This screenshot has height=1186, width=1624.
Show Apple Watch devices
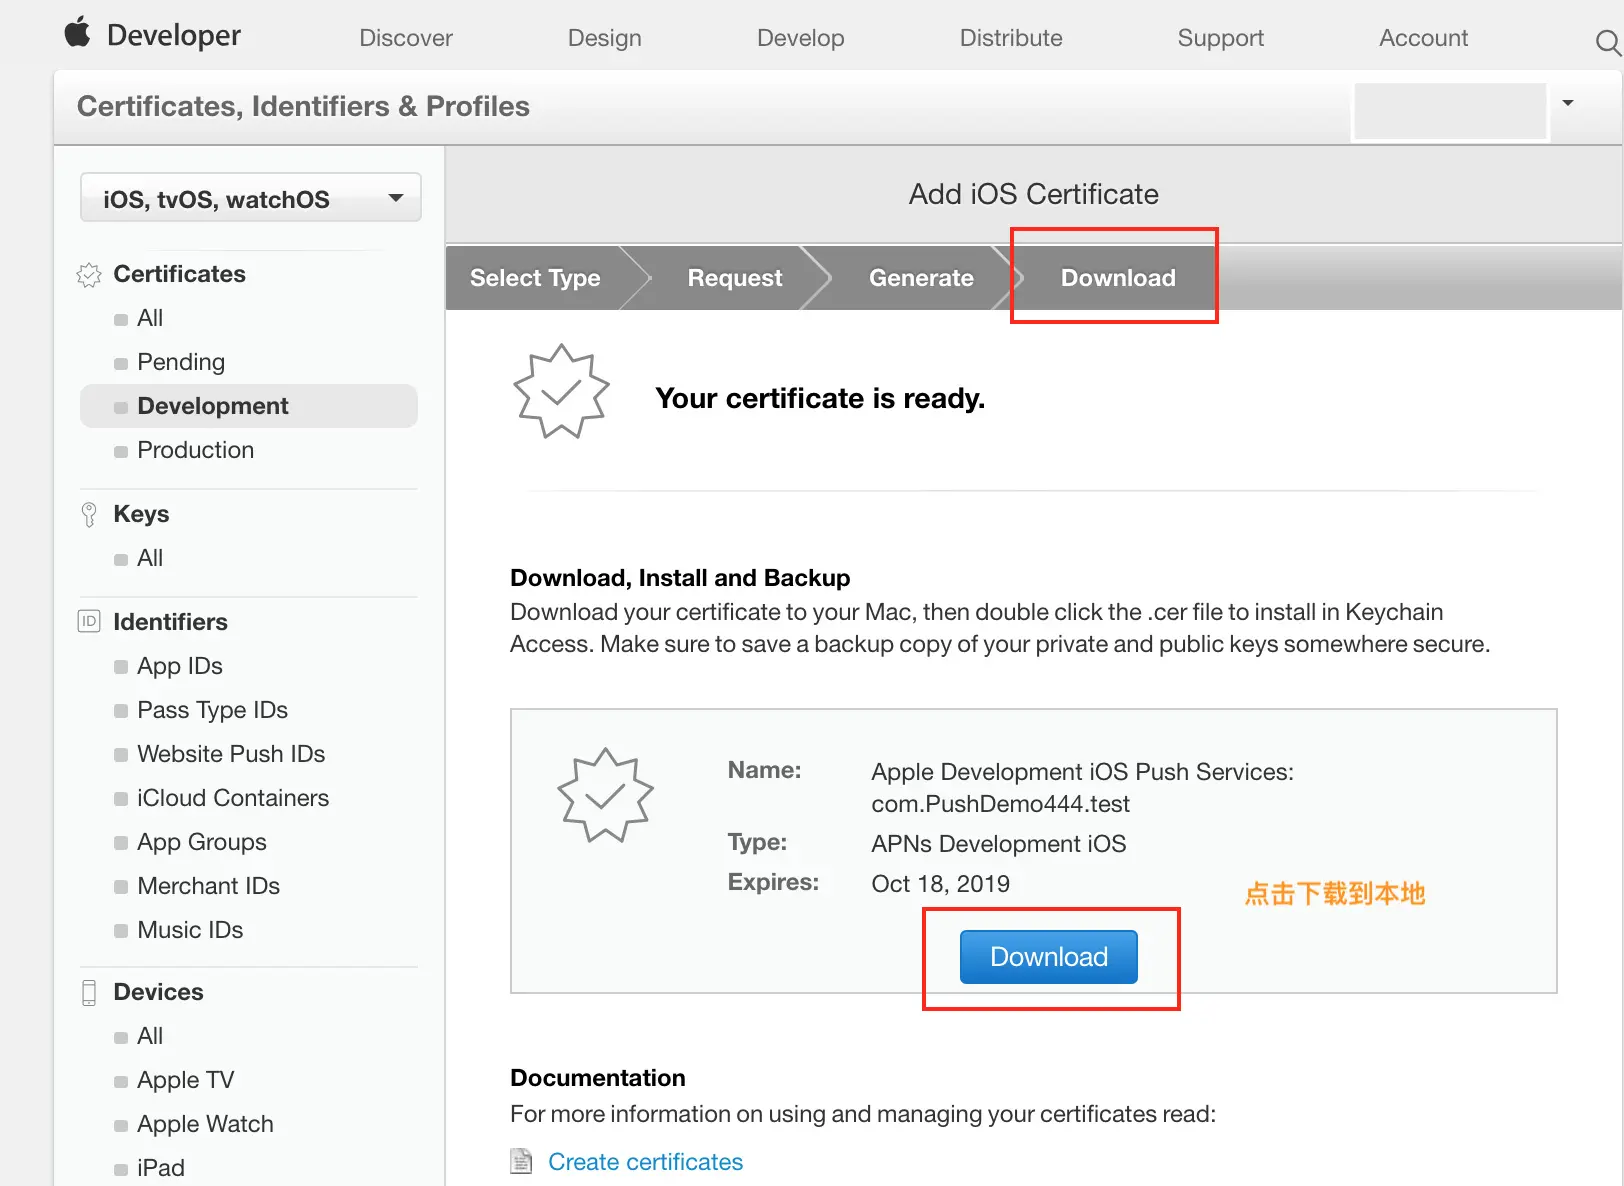pos(205,1124)
